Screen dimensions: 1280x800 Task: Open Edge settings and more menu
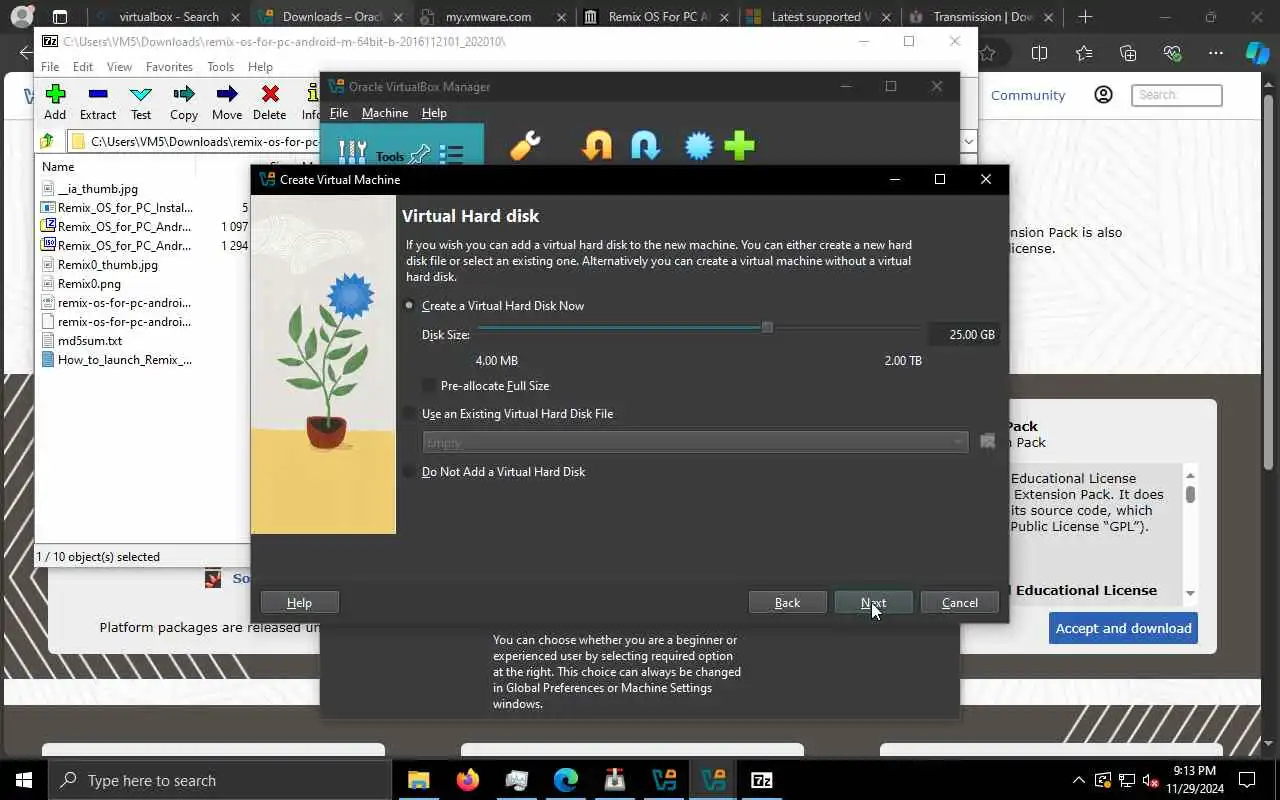pos(1215,54)
